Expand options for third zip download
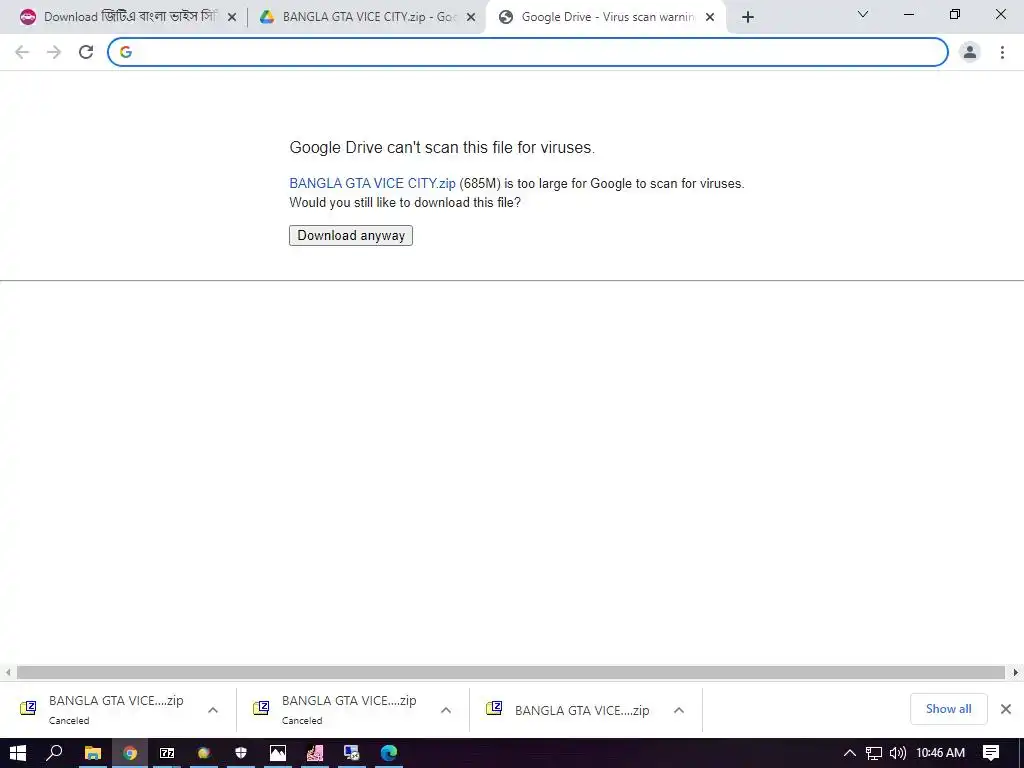 click(679, 710)
